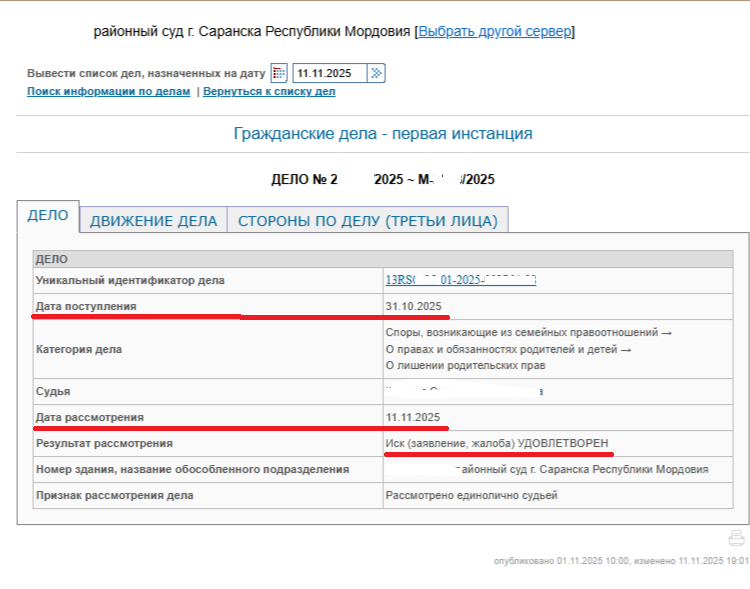
Task: Click the go arrow next to date field
Action: point(376,73)
